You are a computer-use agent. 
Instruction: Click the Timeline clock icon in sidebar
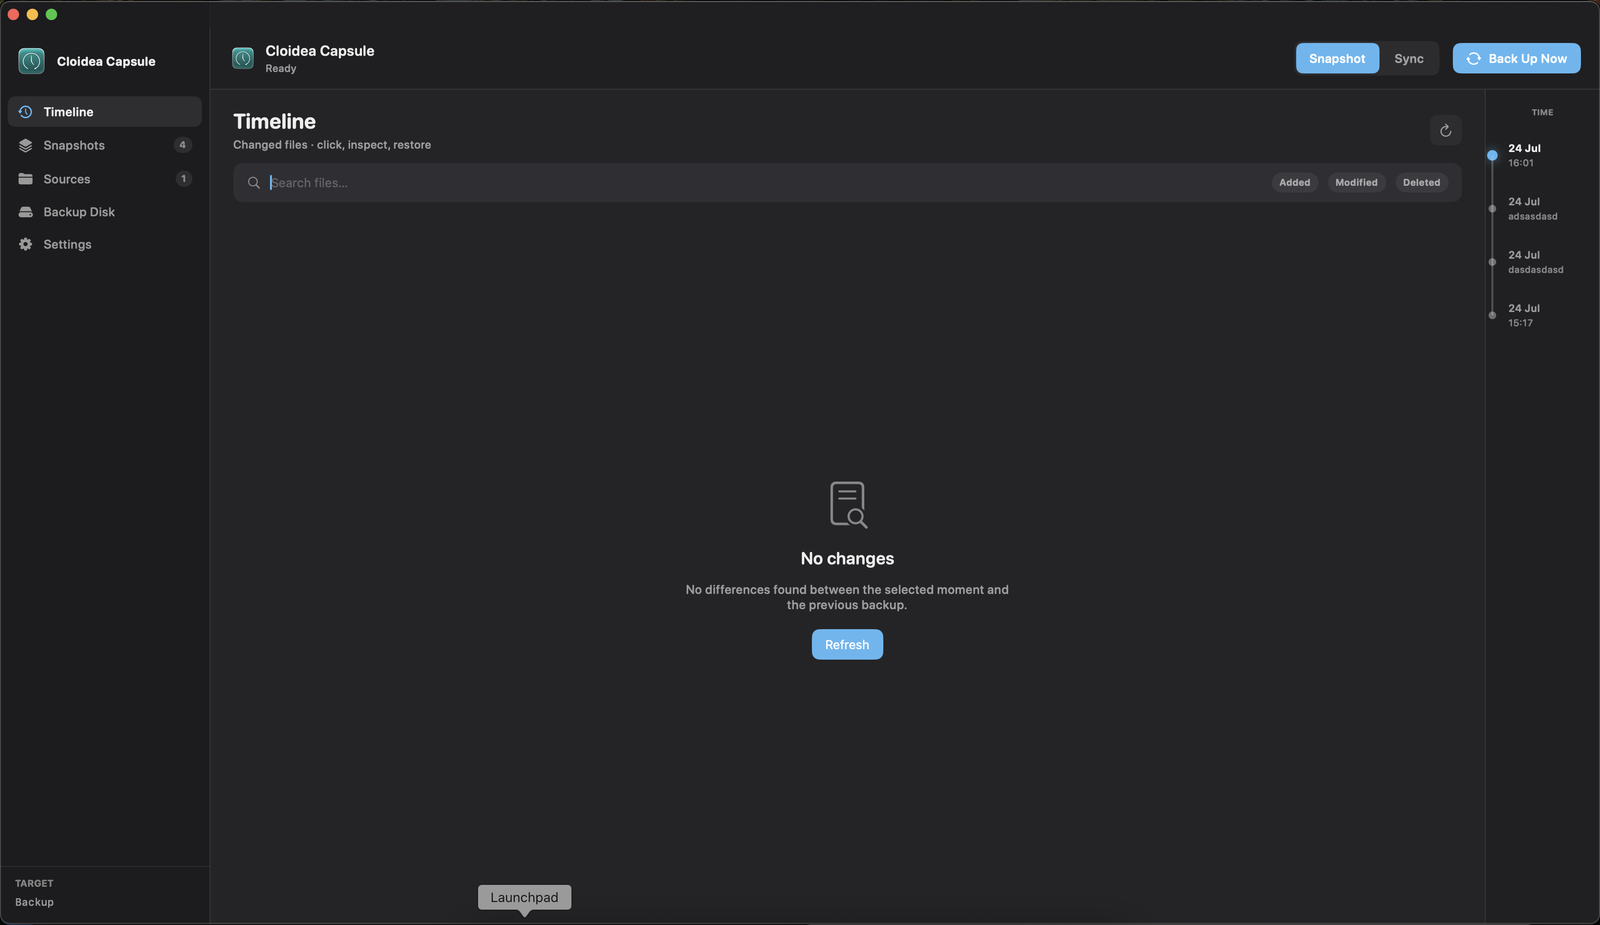pyautogui.click(x=26, y=112)
